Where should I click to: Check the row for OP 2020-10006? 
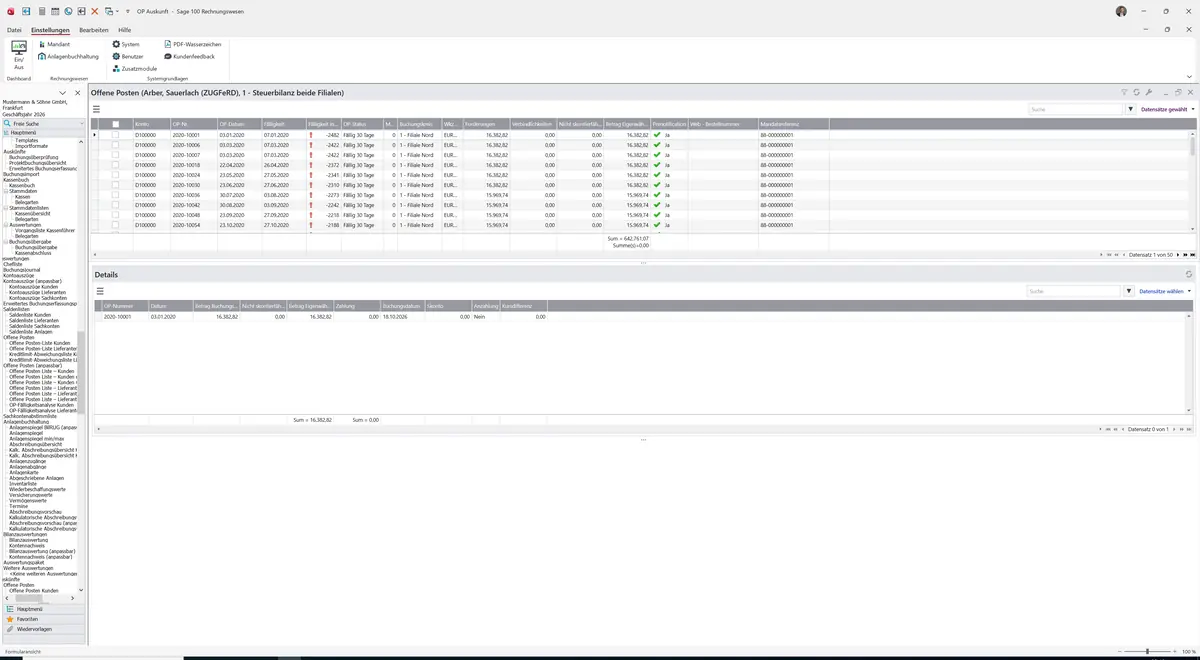click(x=115, y=144)
